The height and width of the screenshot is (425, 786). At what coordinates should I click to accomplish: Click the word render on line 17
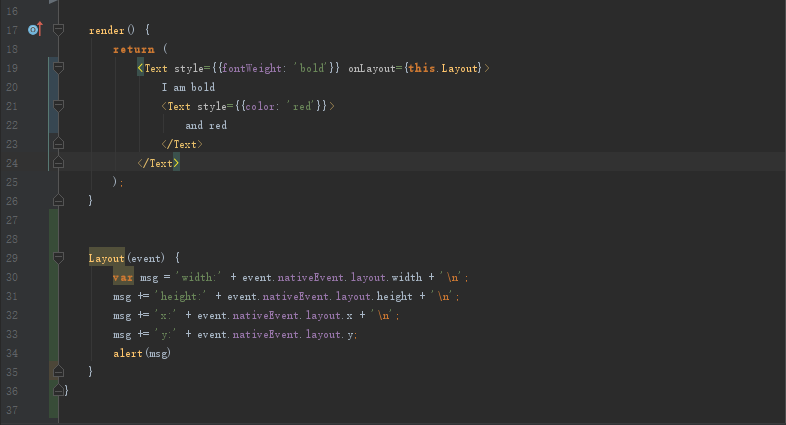pyautogui.click(x=106, y=30)
